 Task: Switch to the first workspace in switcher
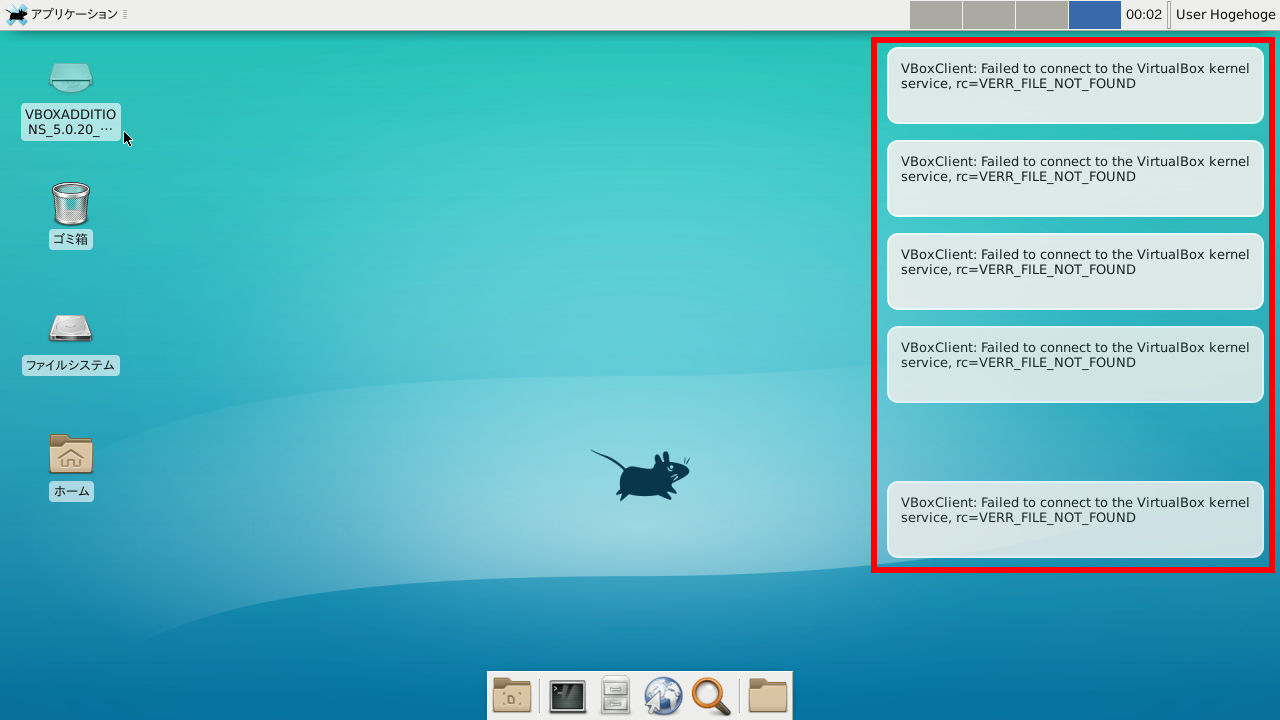point(936,15)
